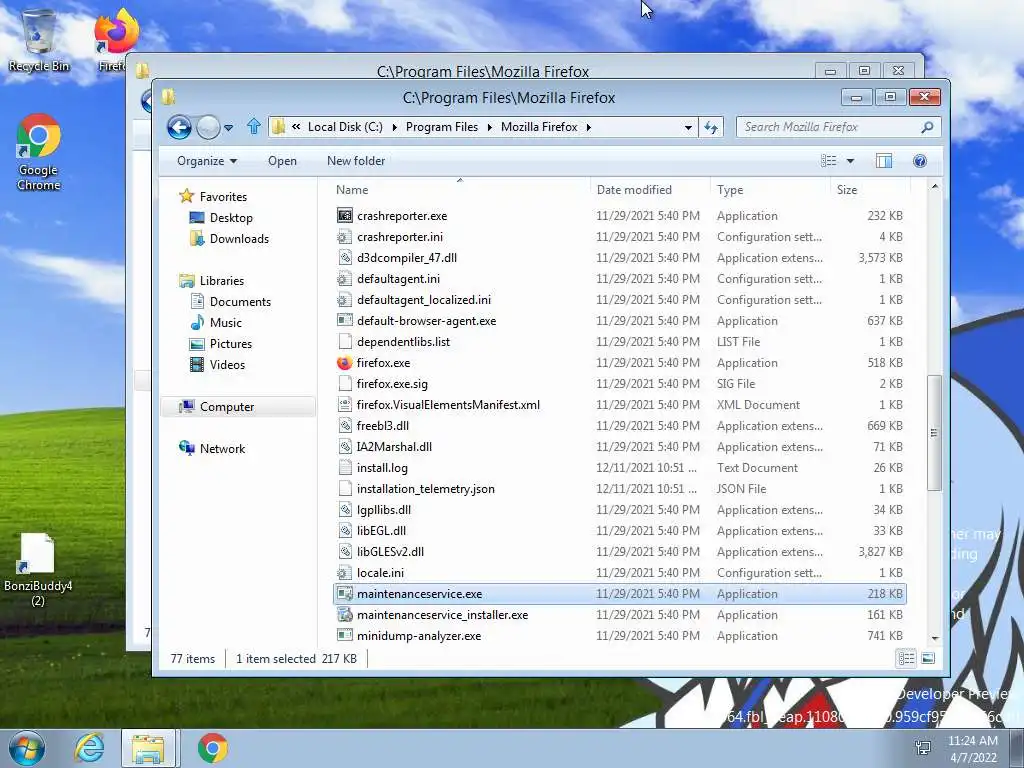Click the search magnifier icon
This screenshot has height=768, width=1024.
click(x=927, y=127)
